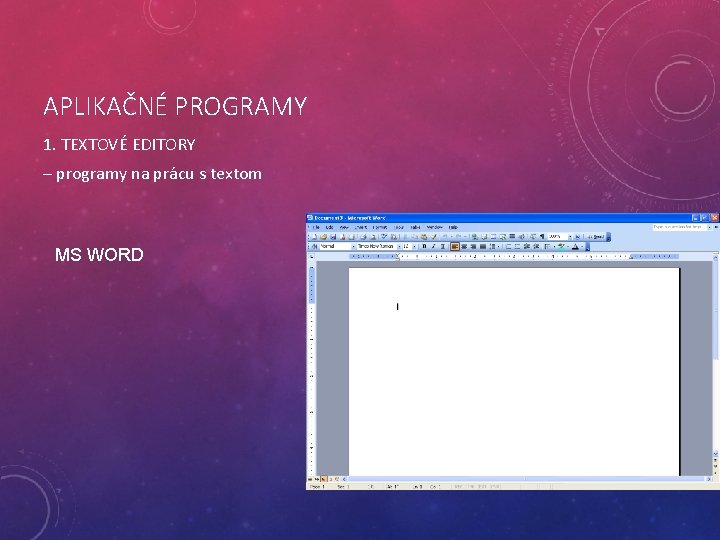Click the Show/Hide paragraph marks icon
The height and width of the screenshot is (540, 720).
tap(542, 237)
